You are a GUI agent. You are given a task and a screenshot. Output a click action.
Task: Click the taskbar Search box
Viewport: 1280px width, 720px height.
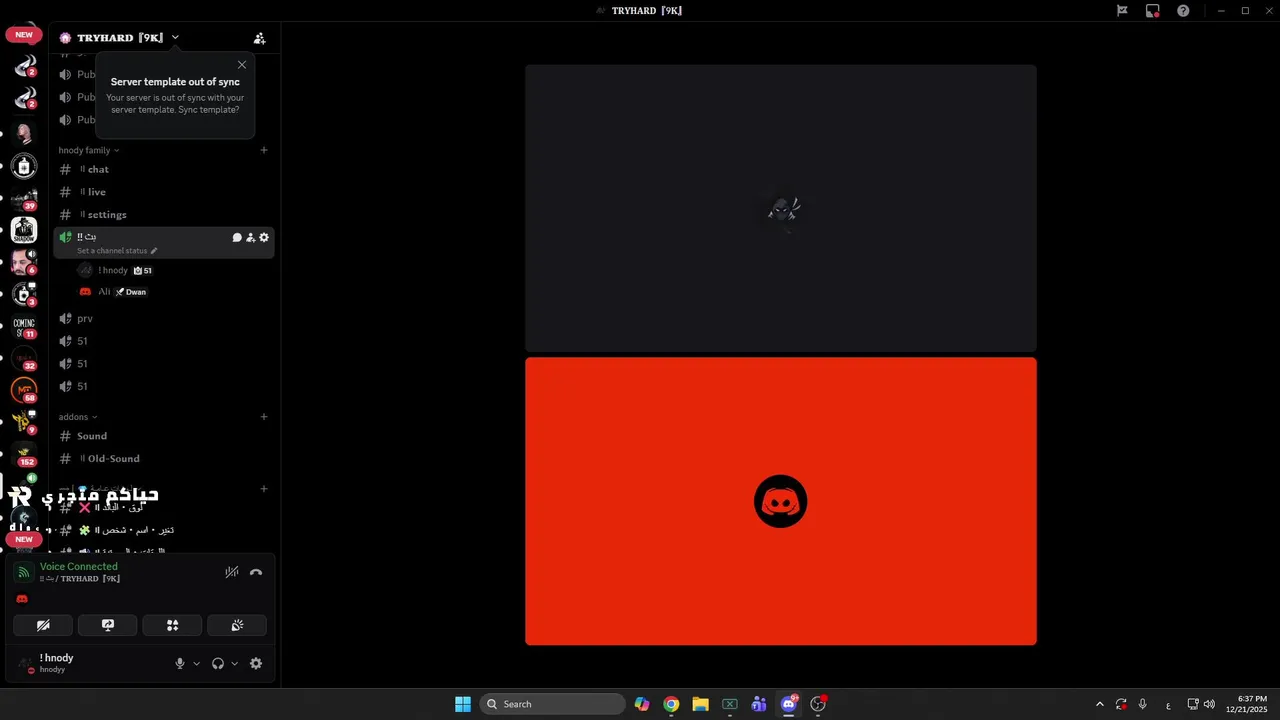[x=552, y=704]
